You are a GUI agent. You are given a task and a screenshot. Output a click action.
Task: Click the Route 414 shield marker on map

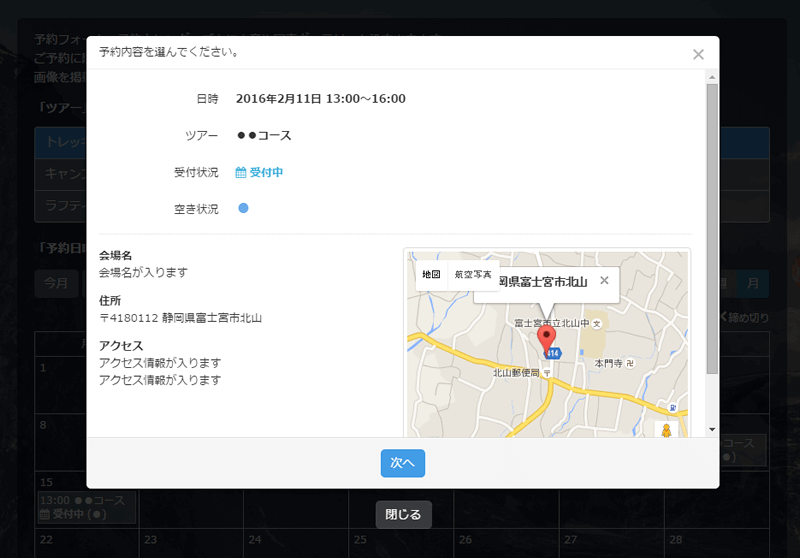pyautogui.click(x=550, y=354)
